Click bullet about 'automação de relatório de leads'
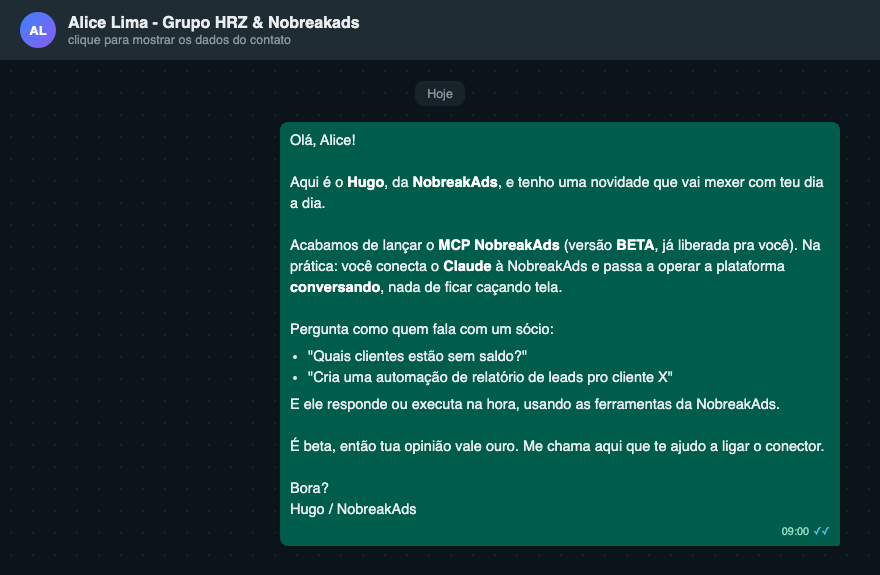The height and width of the screenshot is (575, 880). (489, 377)
